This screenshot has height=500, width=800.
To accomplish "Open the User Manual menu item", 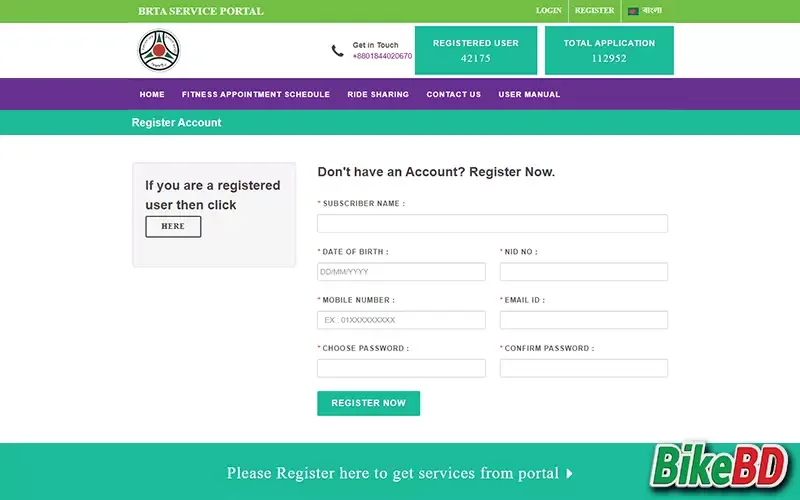I will [x=529, y=94].
